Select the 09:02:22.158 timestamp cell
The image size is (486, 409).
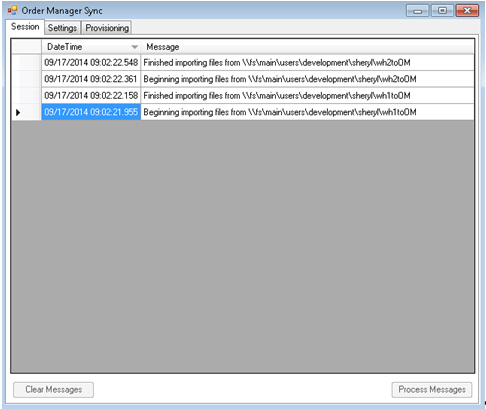coord(91,96)
